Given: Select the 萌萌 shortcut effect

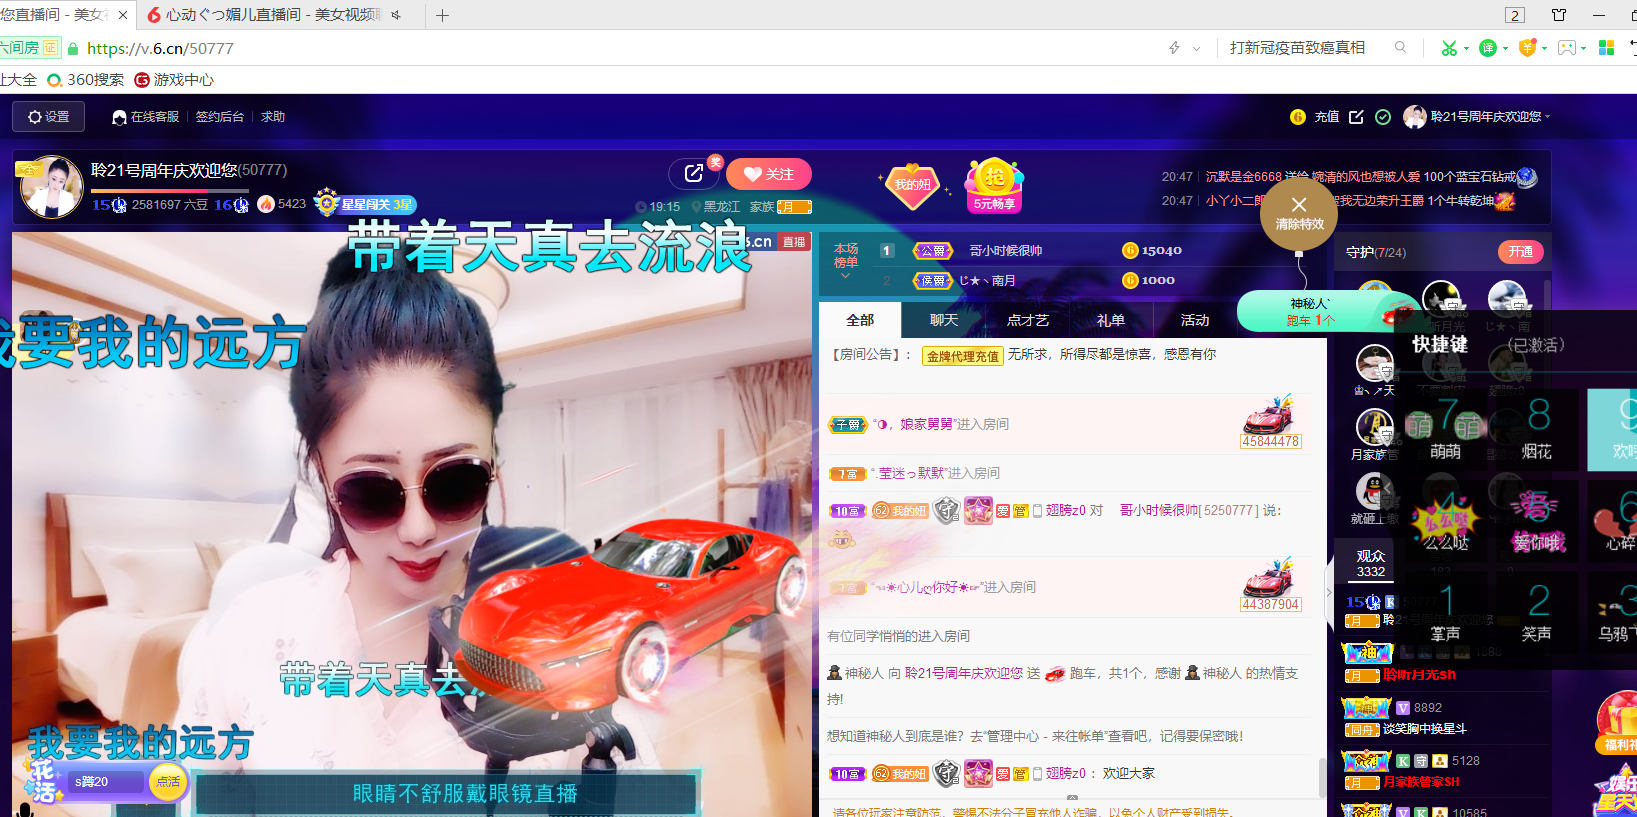Looking at the screenshot, I should pyautogui.click(x=1445, y=428).
